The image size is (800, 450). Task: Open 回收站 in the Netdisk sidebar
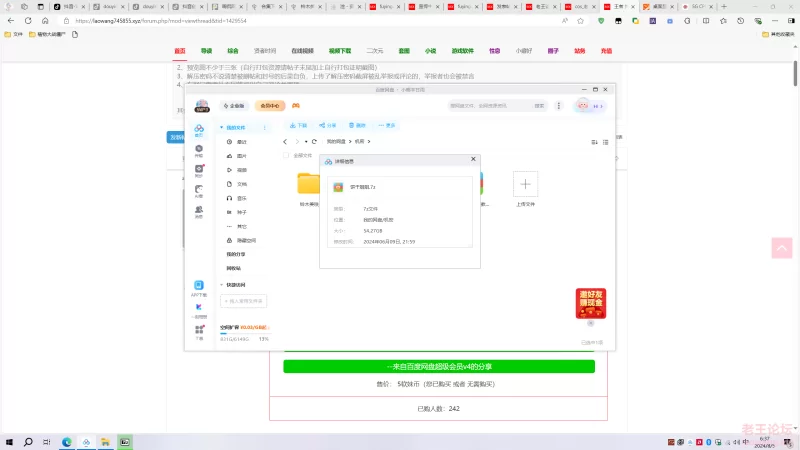(234, 268)
